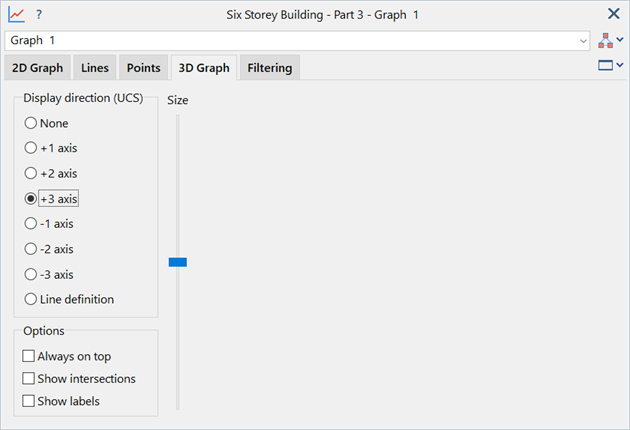Select the None display direction
The image size is (630, 430).
click(46, 123)
